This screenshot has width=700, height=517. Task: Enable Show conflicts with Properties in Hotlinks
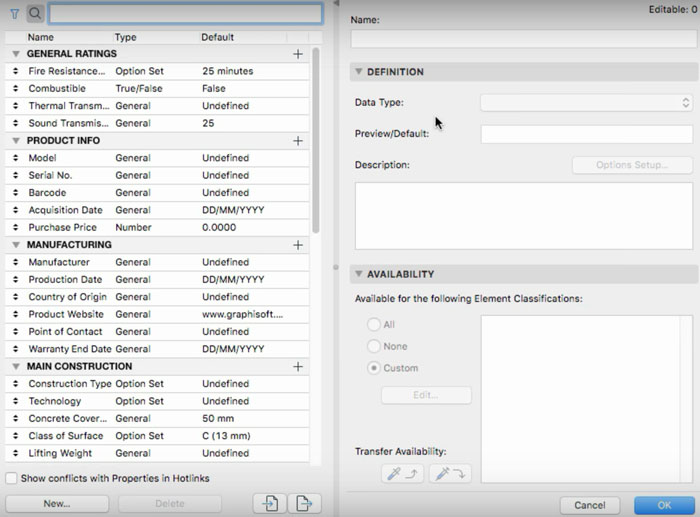click(x=12, y=478)
